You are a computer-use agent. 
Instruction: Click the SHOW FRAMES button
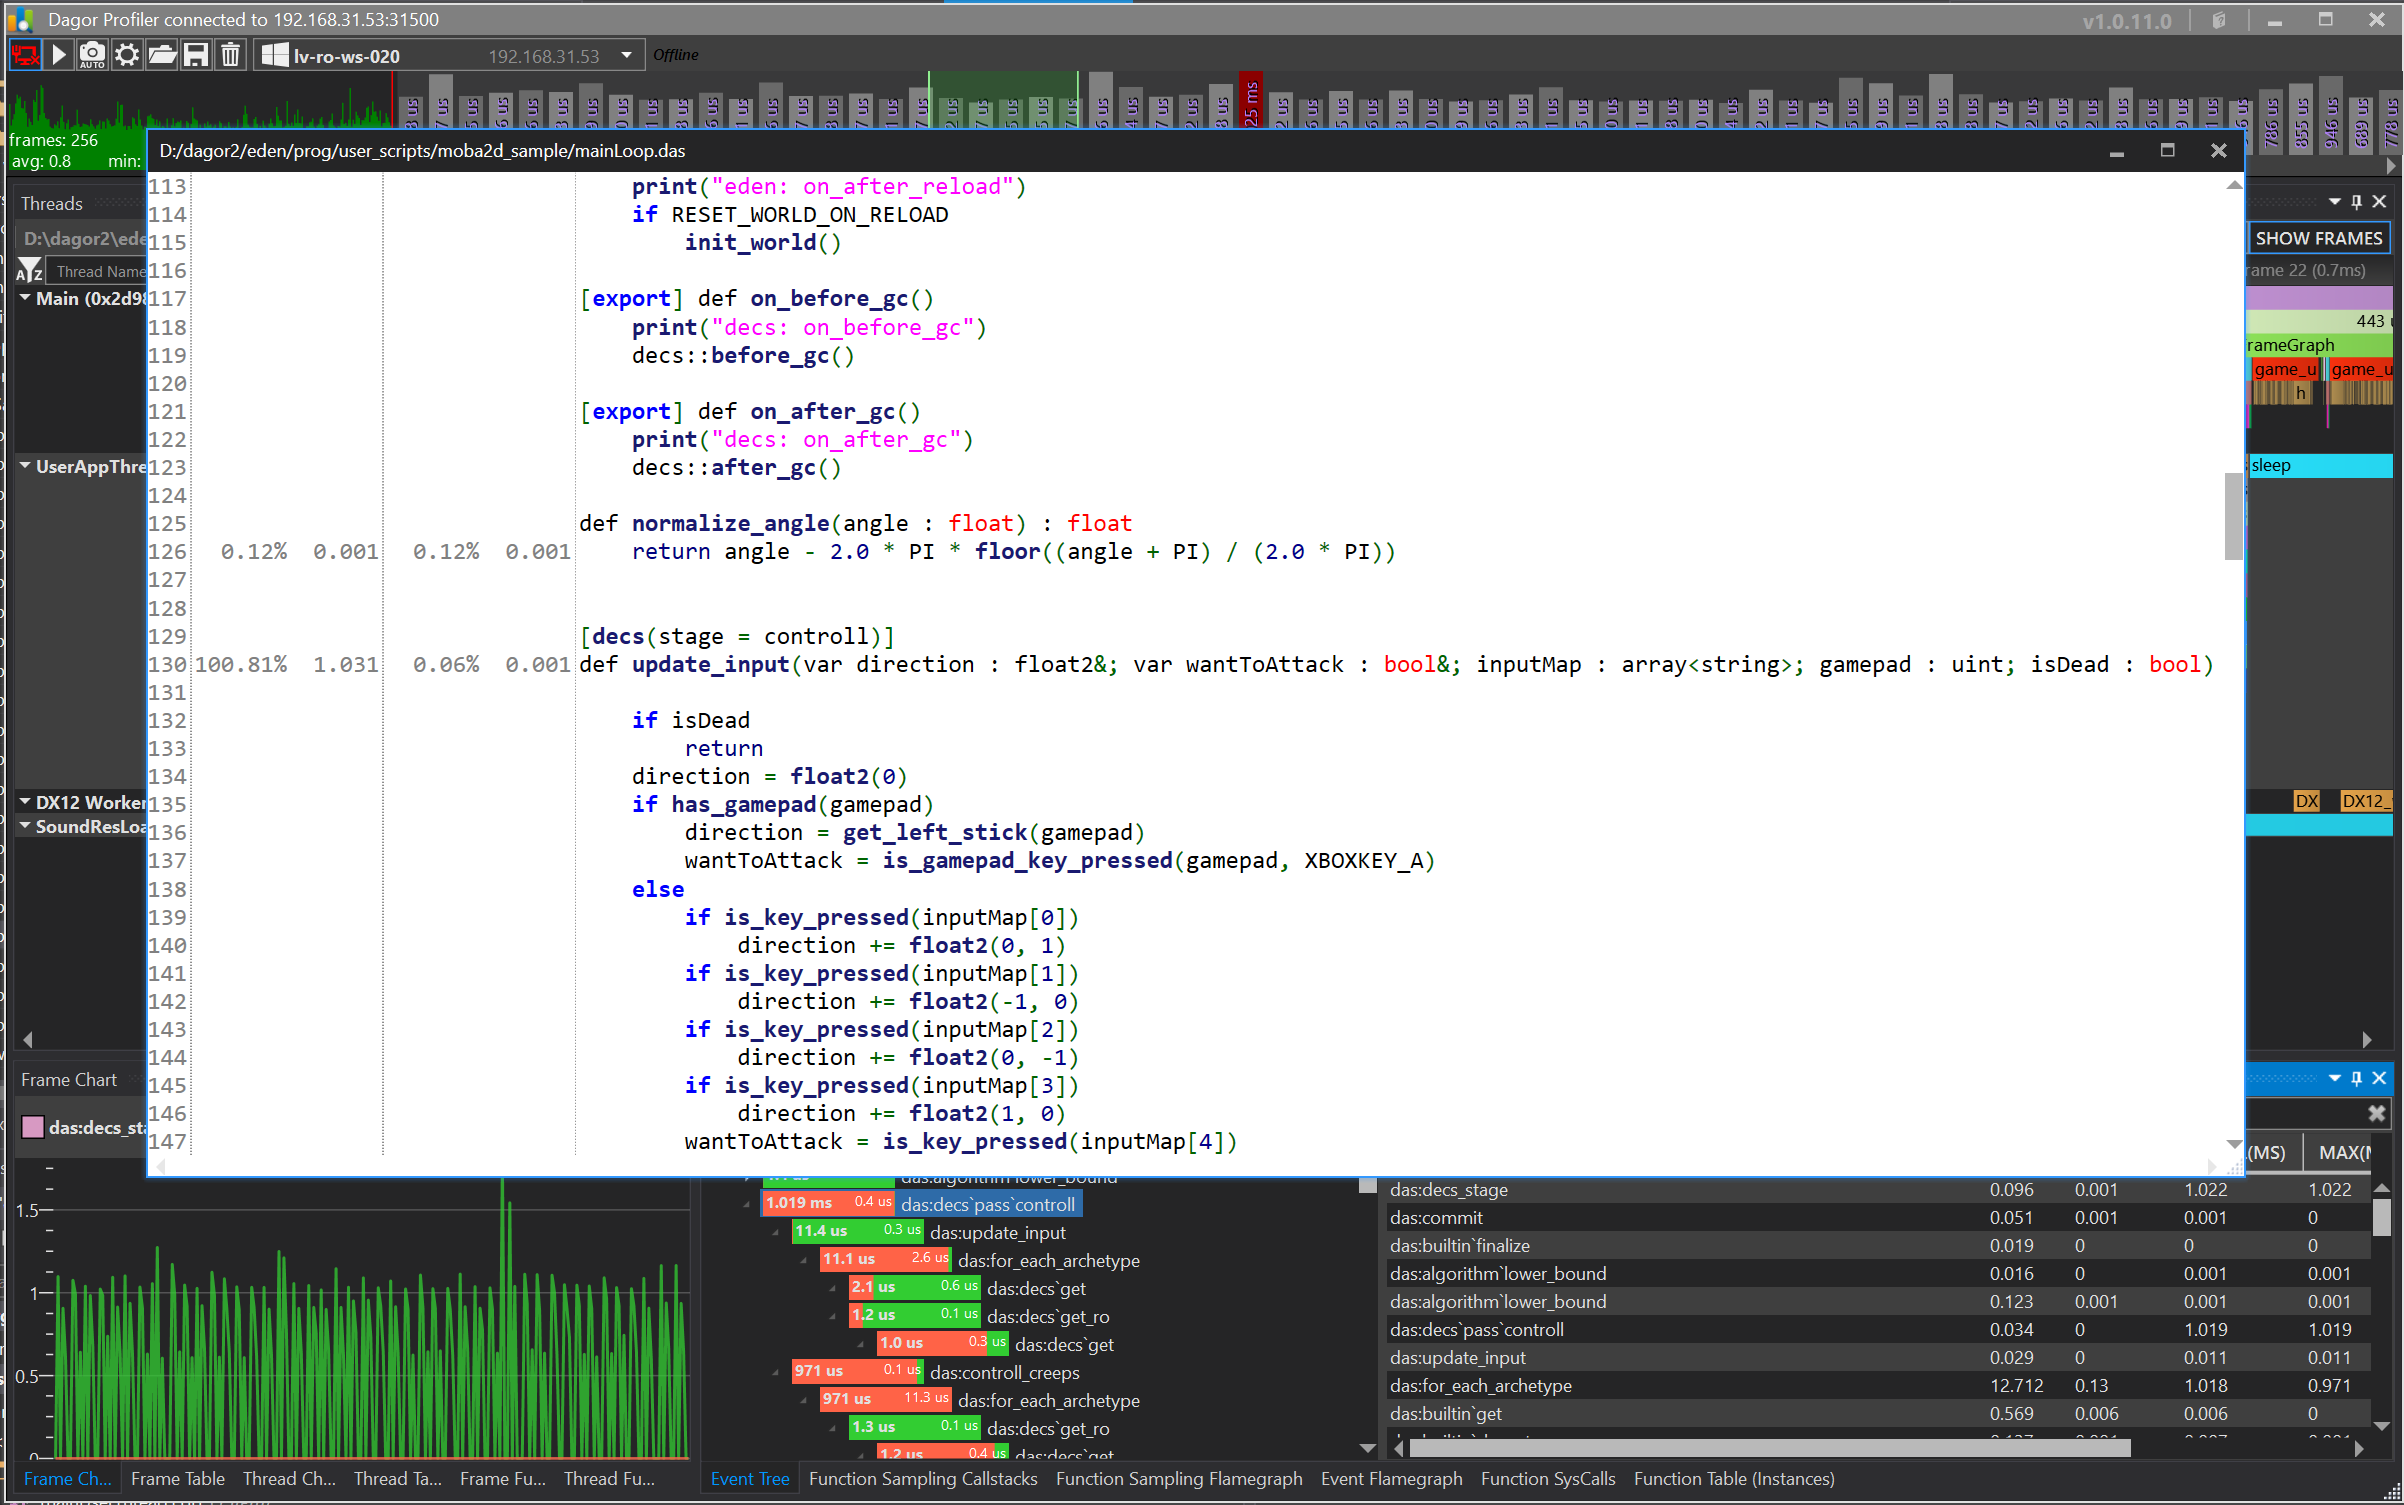click(2318, 237)
